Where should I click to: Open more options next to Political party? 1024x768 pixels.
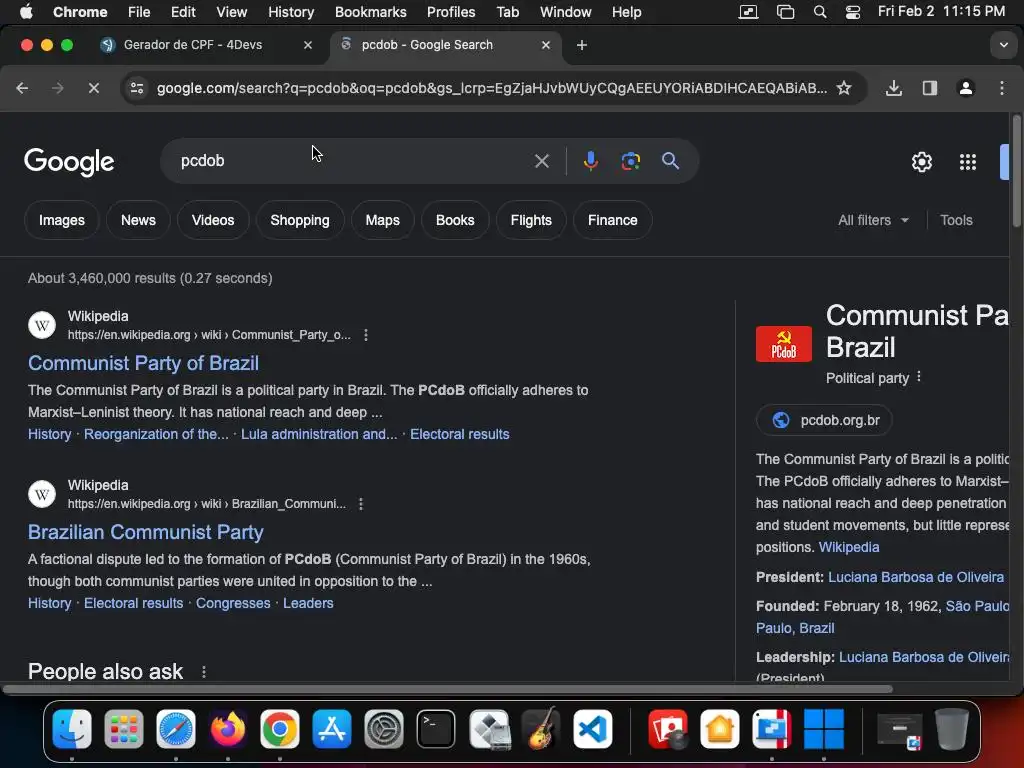[918, 377]
